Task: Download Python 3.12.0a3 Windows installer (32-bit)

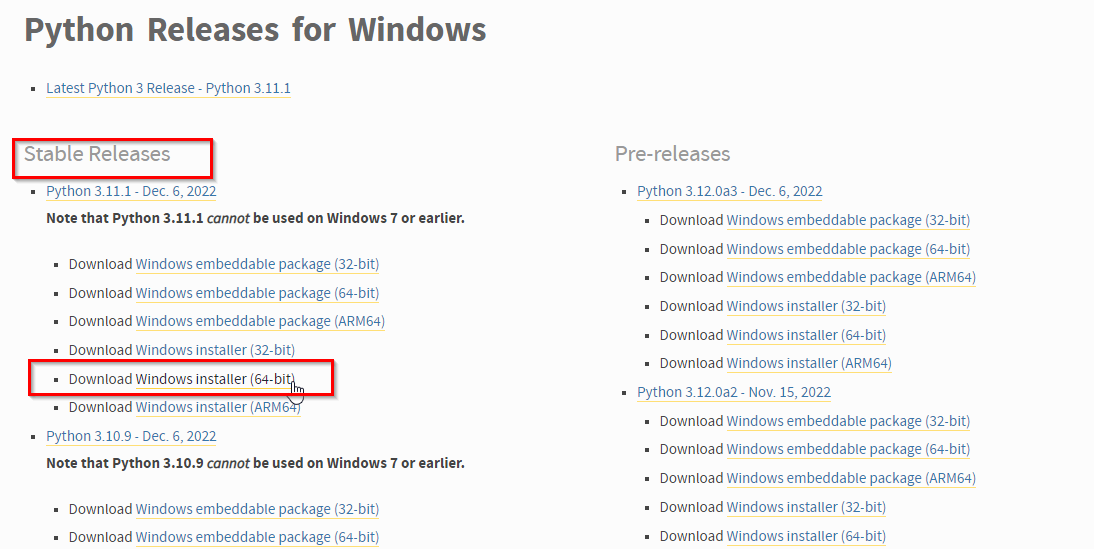Action: [x=806, y=306]
